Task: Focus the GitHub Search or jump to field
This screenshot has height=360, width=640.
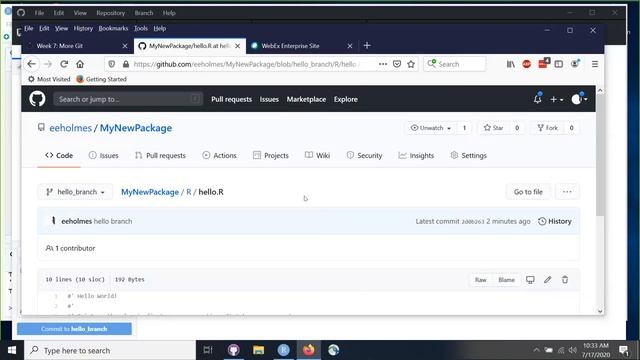Action: pyautogui.click(x=128, y=99)
